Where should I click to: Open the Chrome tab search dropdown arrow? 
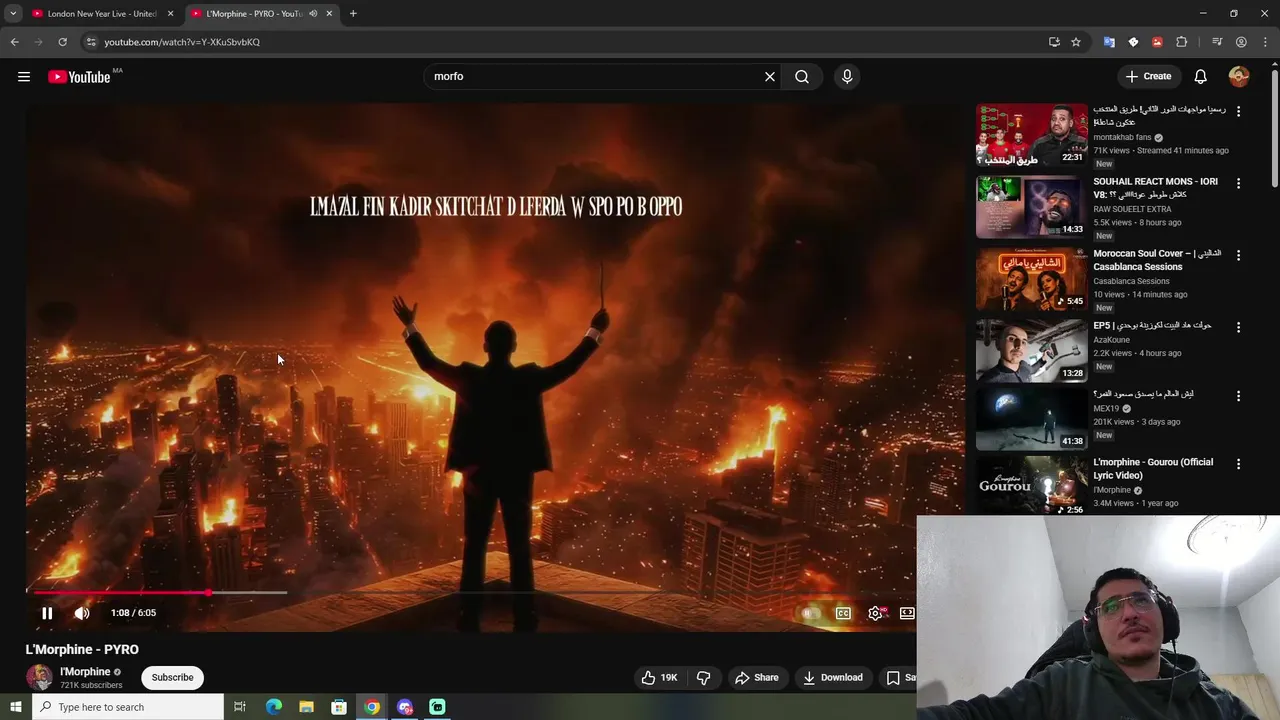click(x=13, y=14)
